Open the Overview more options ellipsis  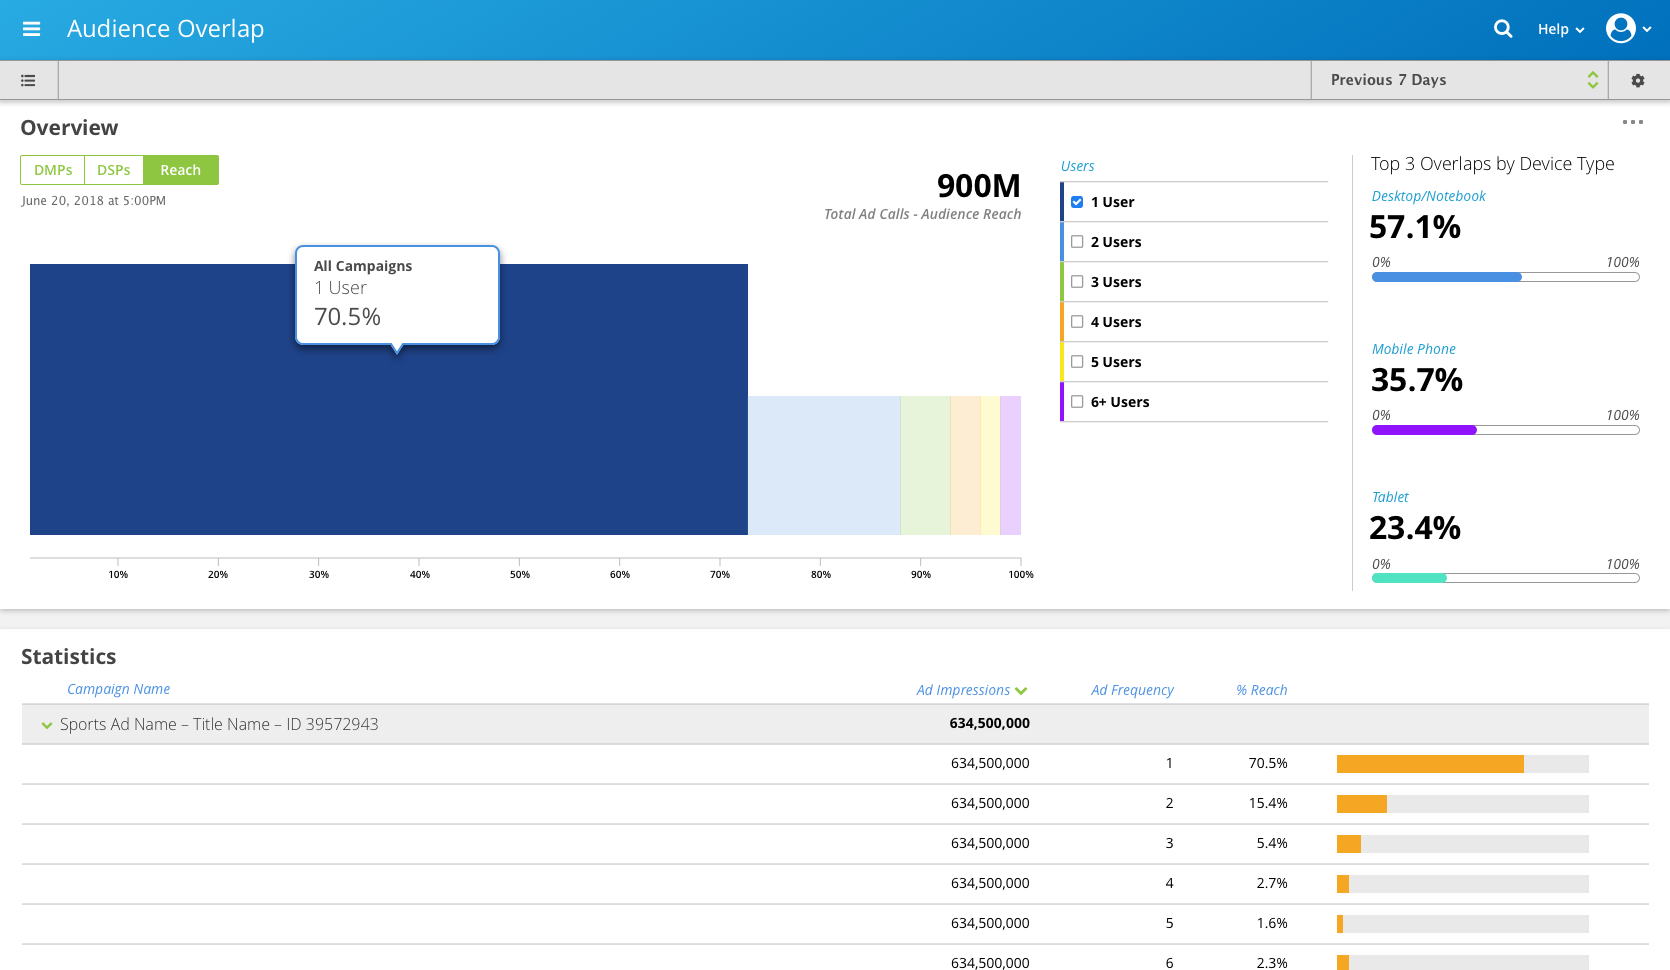coord(1632,122)
